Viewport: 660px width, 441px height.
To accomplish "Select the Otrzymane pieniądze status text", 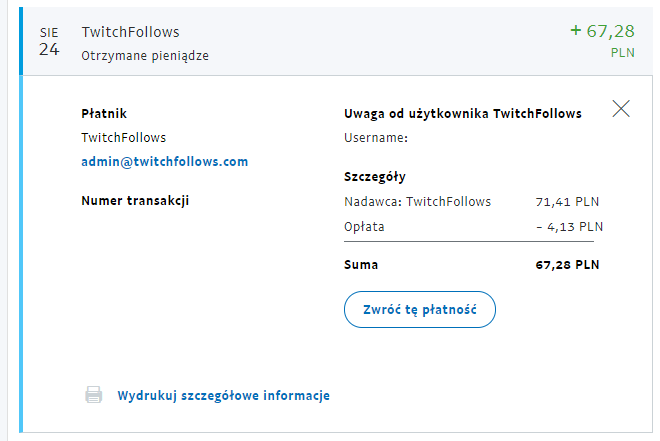I will click(146, 55).
